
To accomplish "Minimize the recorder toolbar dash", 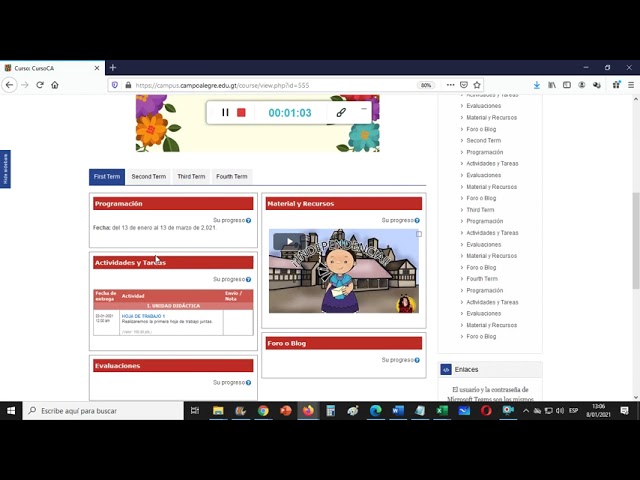I will tap(364, 109).
